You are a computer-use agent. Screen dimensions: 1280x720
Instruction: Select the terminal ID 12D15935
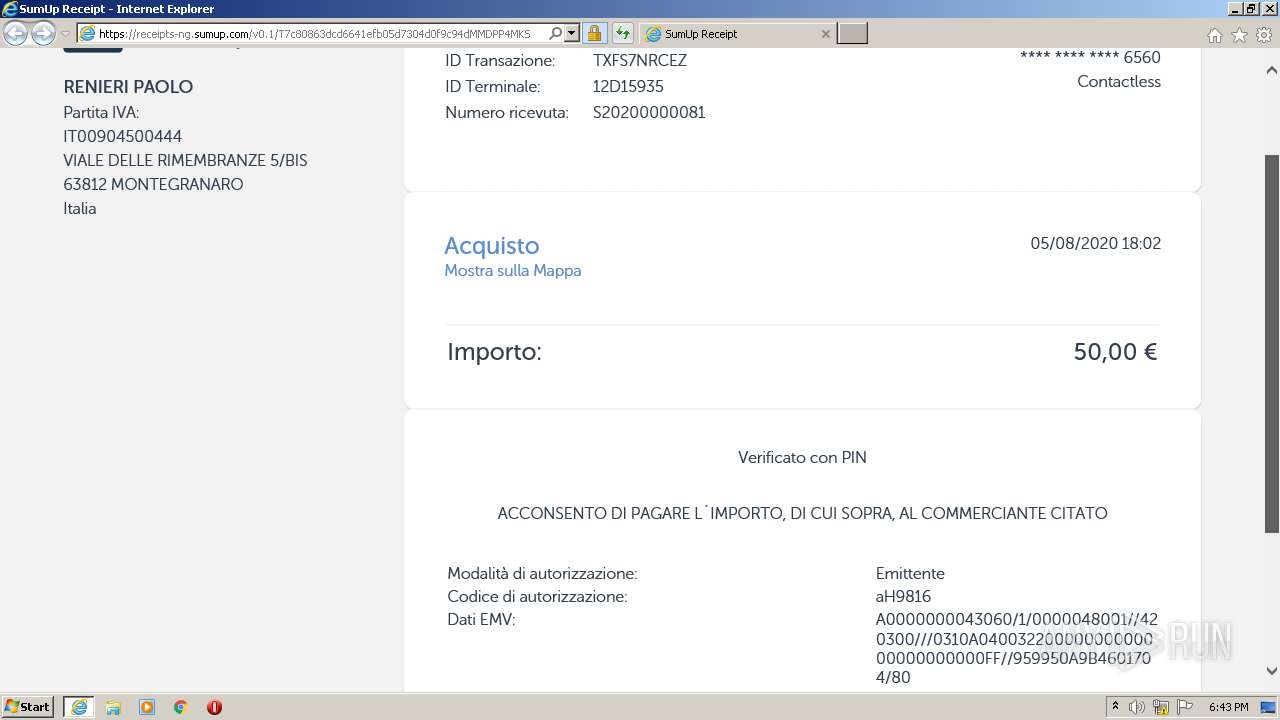click(x=628, y=87)
